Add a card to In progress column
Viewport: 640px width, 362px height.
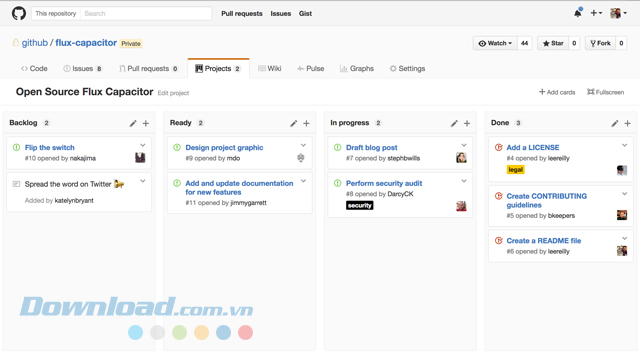coord(467,123)
